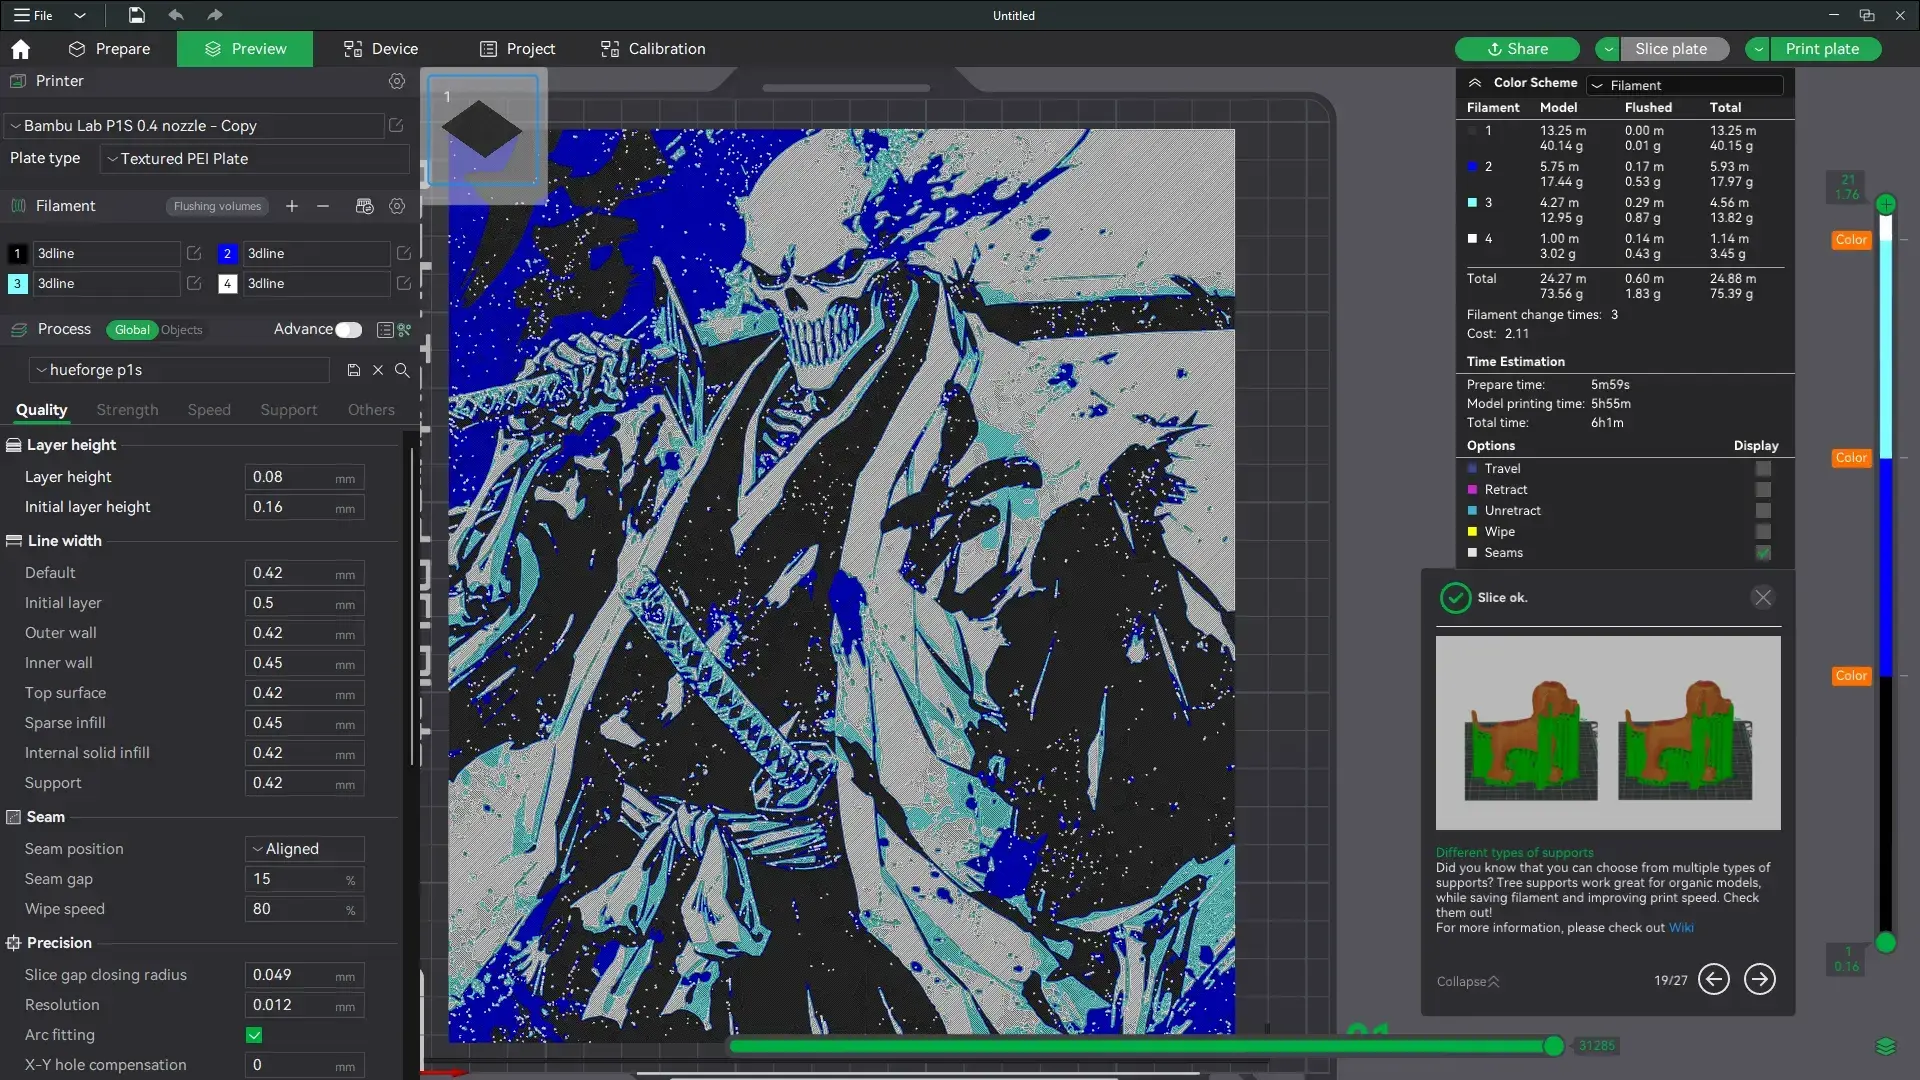Open the filament settings gear icon

pos(397,206)
